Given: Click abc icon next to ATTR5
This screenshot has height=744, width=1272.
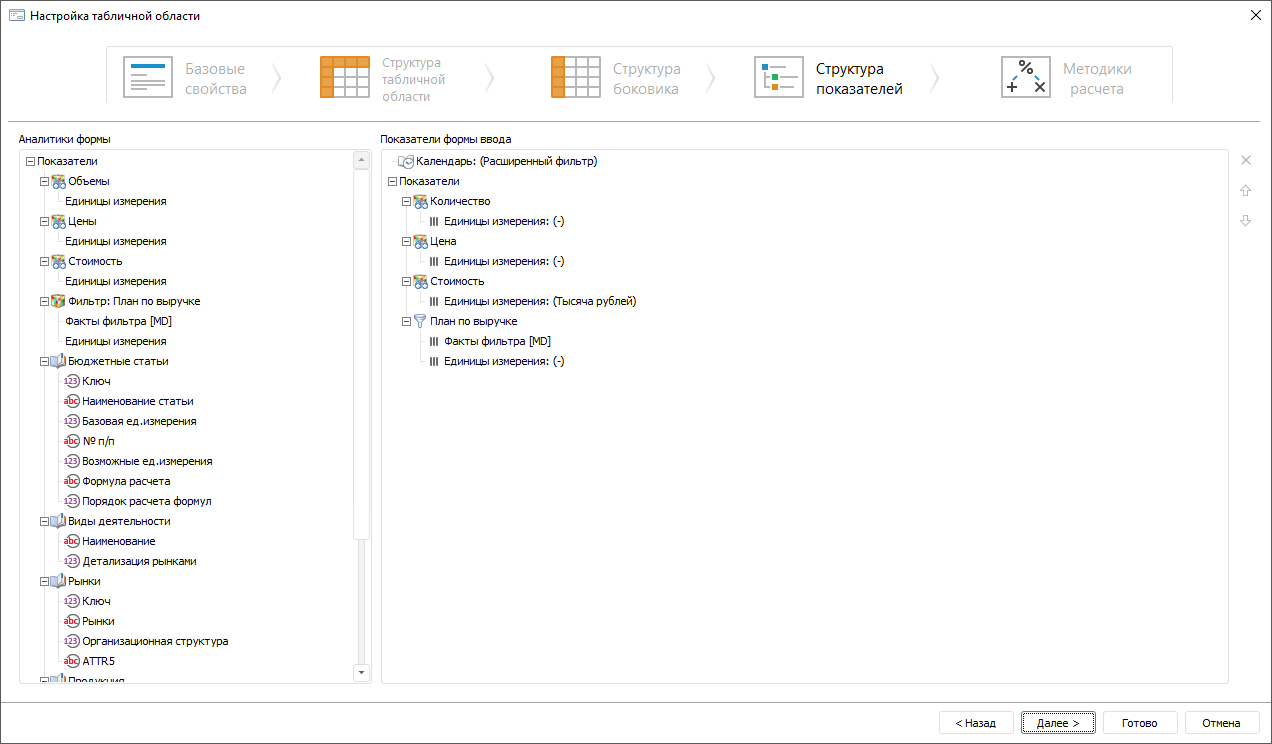Looking at the screenshot, I should click(x=72, y=661).
